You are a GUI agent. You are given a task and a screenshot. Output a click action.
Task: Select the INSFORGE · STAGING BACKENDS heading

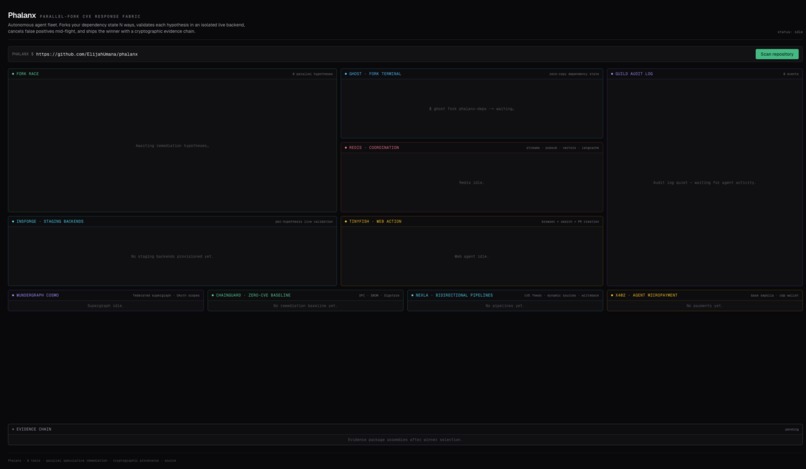point(49,221)
